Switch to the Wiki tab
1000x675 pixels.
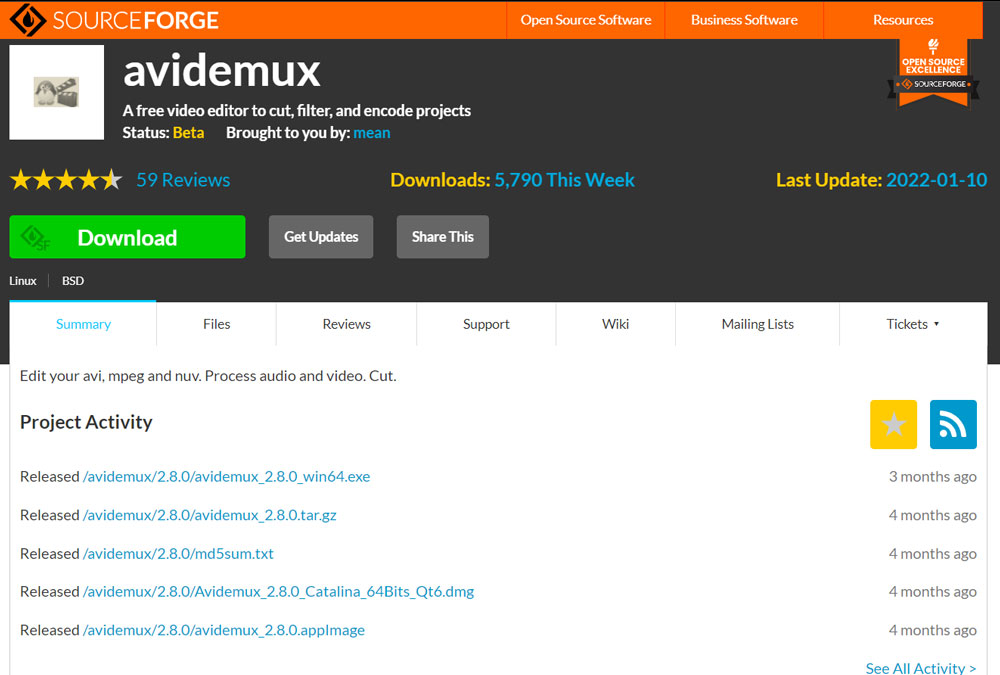click(615, 324)
